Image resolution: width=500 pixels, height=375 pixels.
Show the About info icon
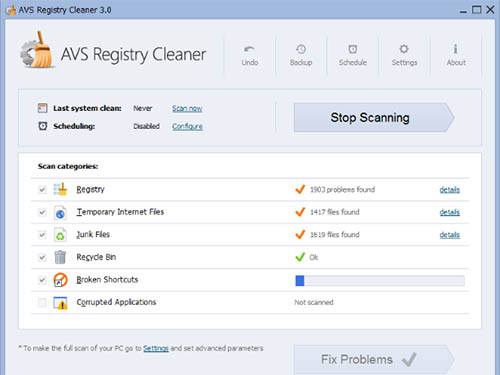456,49
